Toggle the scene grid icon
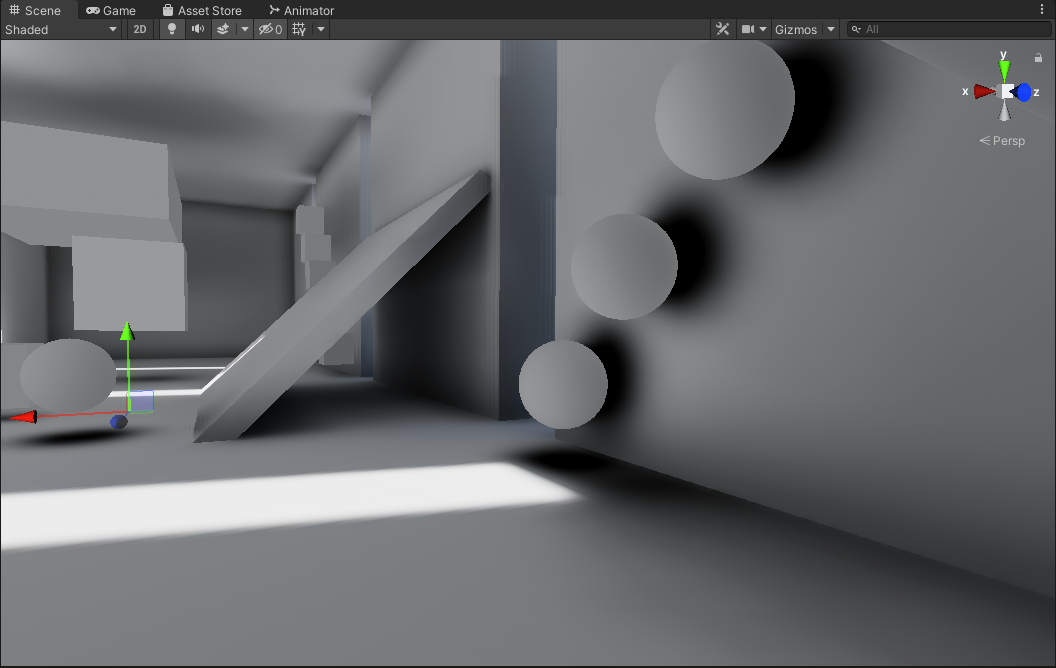 pos(299,29)
